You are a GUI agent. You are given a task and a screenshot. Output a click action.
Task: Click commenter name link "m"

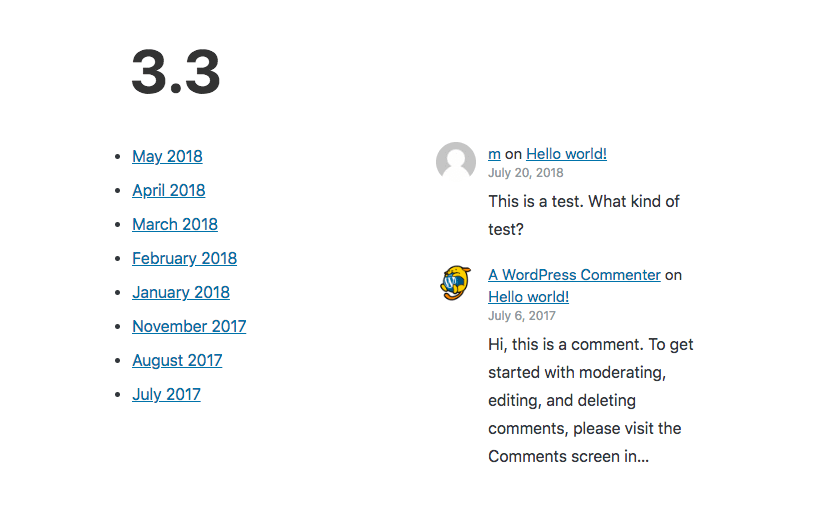(494, 154)
